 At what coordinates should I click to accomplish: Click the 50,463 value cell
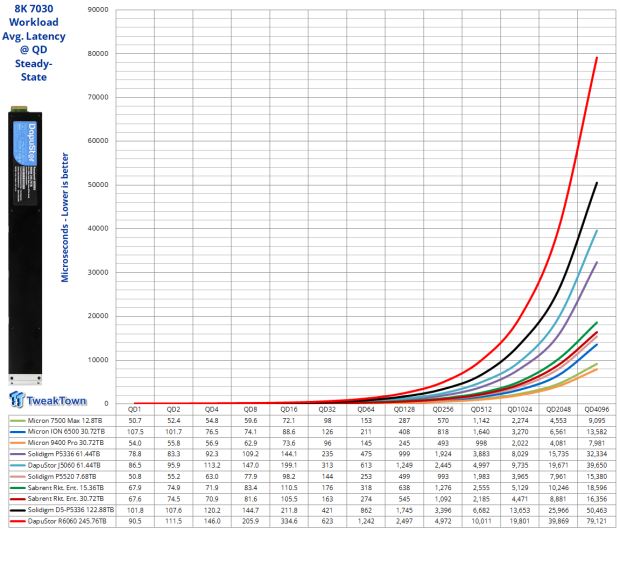[x=597, y=510]
